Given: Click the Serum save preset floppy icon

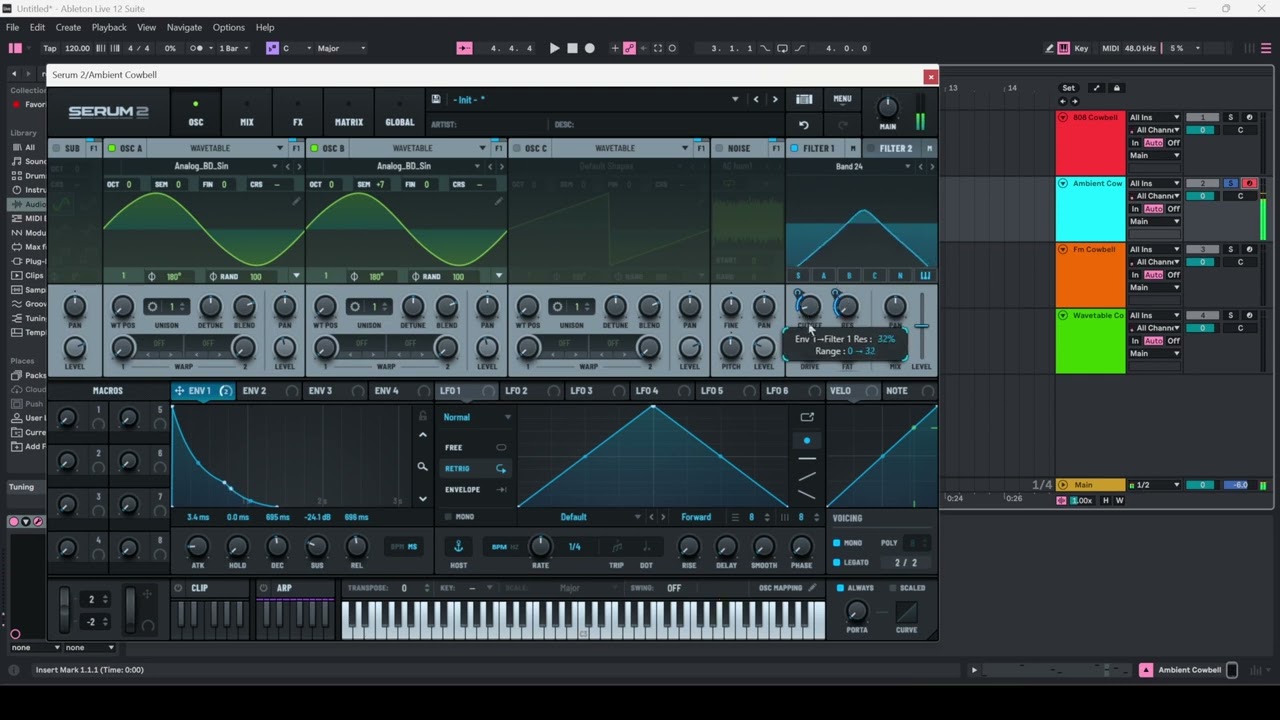Looking at the screenshot, I should 436,99.
